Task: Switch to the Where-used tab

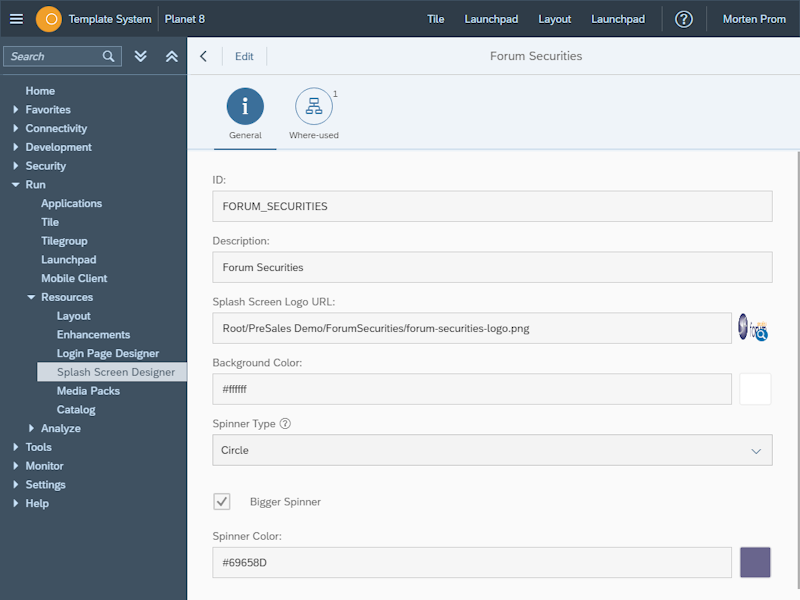Action: click(314, 114)
